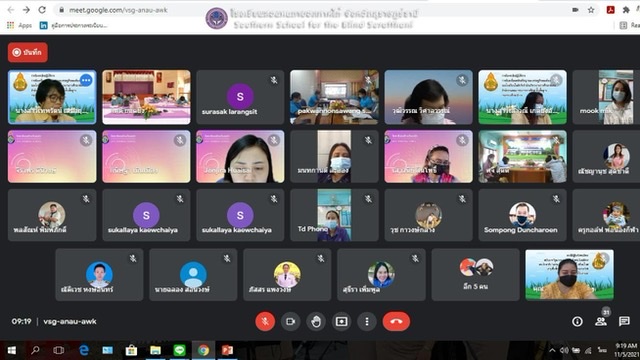Screen dimensions: 640x360
Task: Toggle the microphone mute button
Action: coord(265,322)
